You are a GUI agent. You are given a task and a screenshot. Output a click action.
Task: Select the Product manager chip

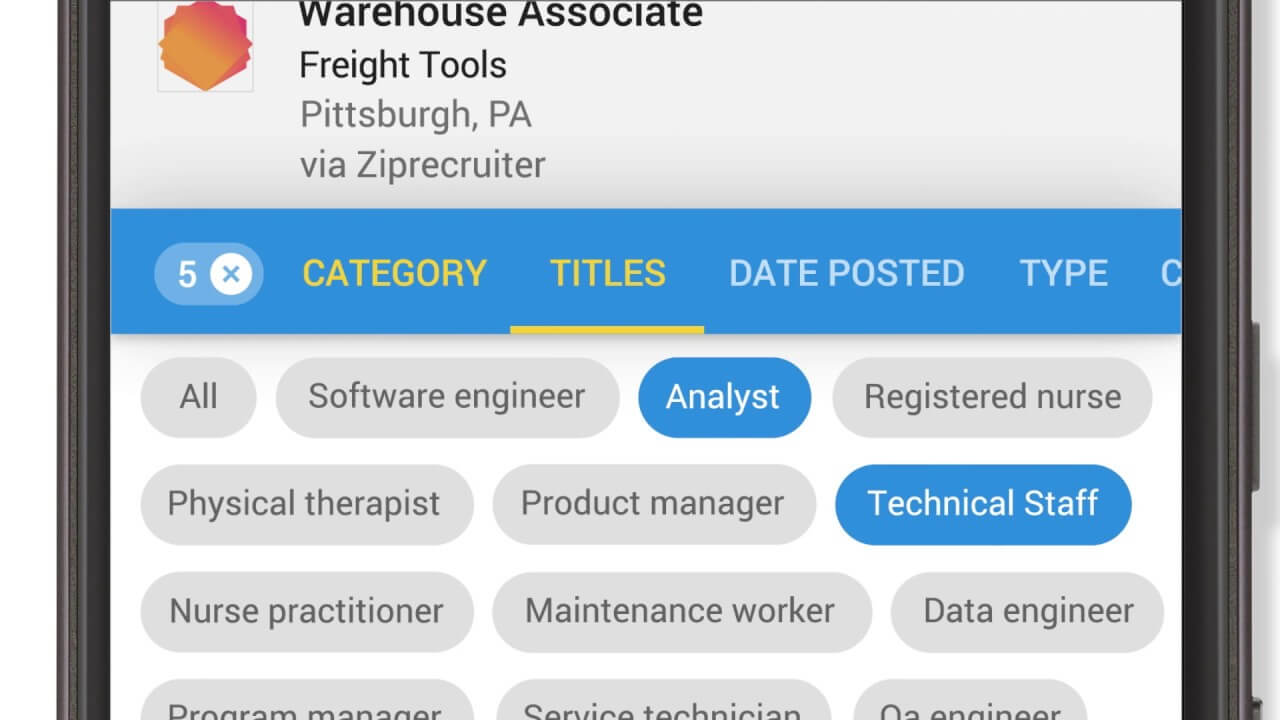[x=652, y=504]
